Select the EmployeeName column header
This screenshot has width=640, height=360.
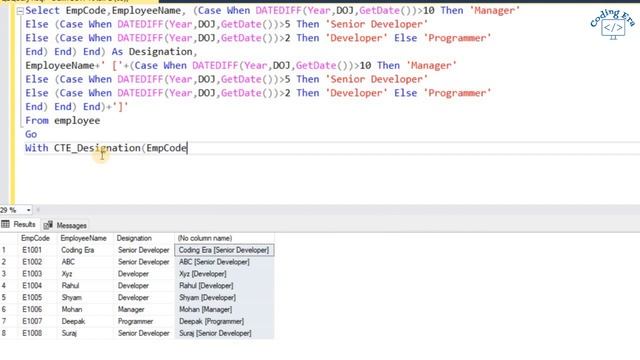(84, 238)
